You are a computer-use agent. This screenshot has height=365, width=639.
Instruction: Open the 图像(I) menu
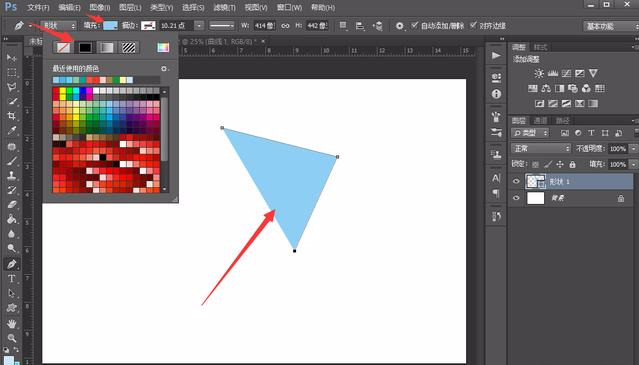pyautogui.click(x=100, y=7)
